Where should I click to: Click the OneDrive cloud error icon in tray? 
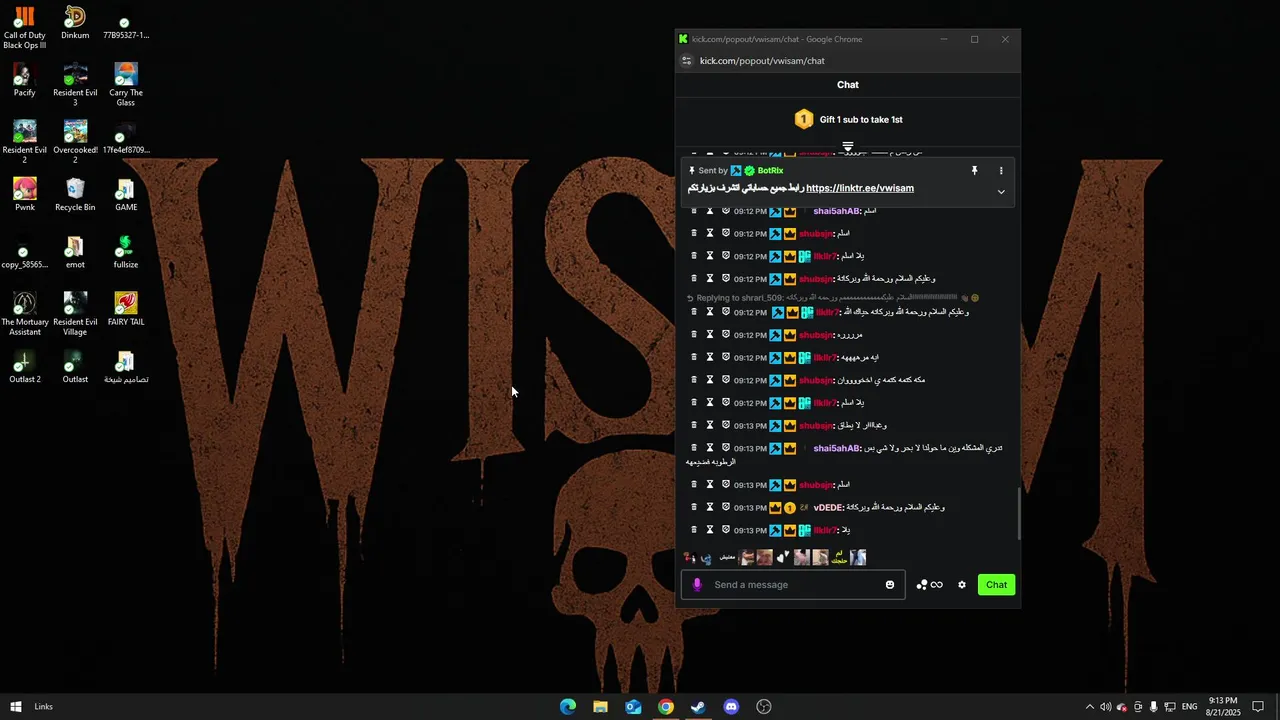pos(1121,707)
